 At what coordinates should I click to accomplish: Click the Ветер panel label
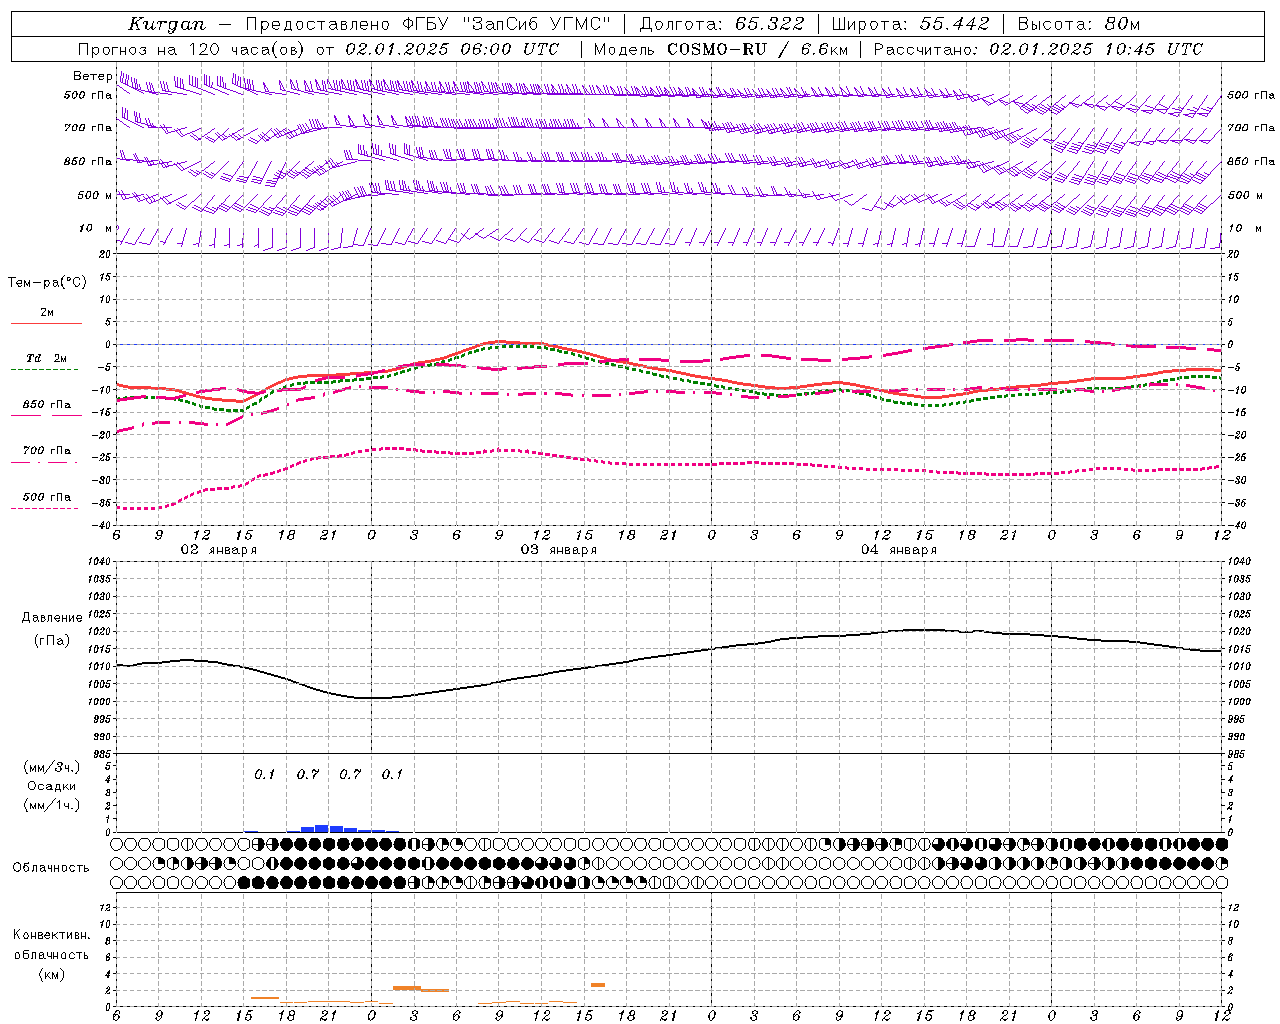92,76
